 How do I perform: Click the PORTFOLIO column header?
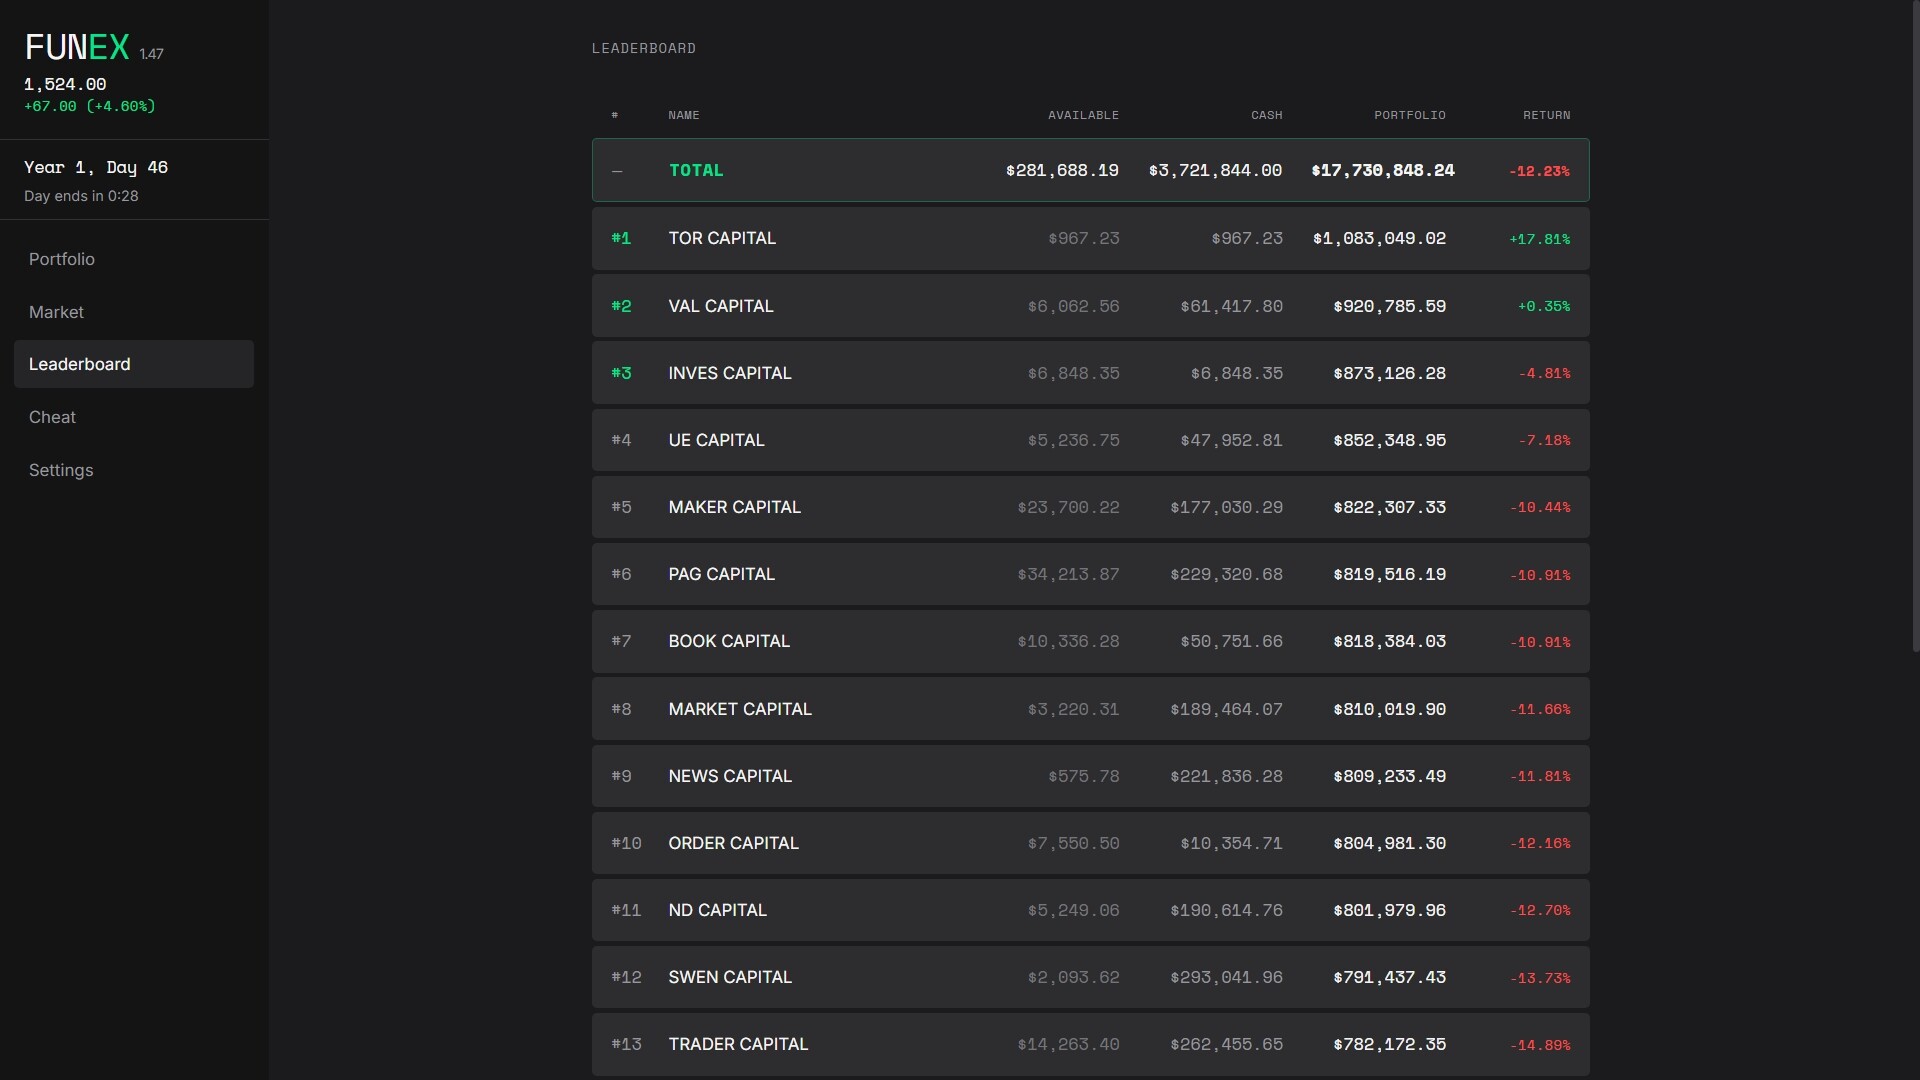pyautogui.click(x=1409, y=115)
